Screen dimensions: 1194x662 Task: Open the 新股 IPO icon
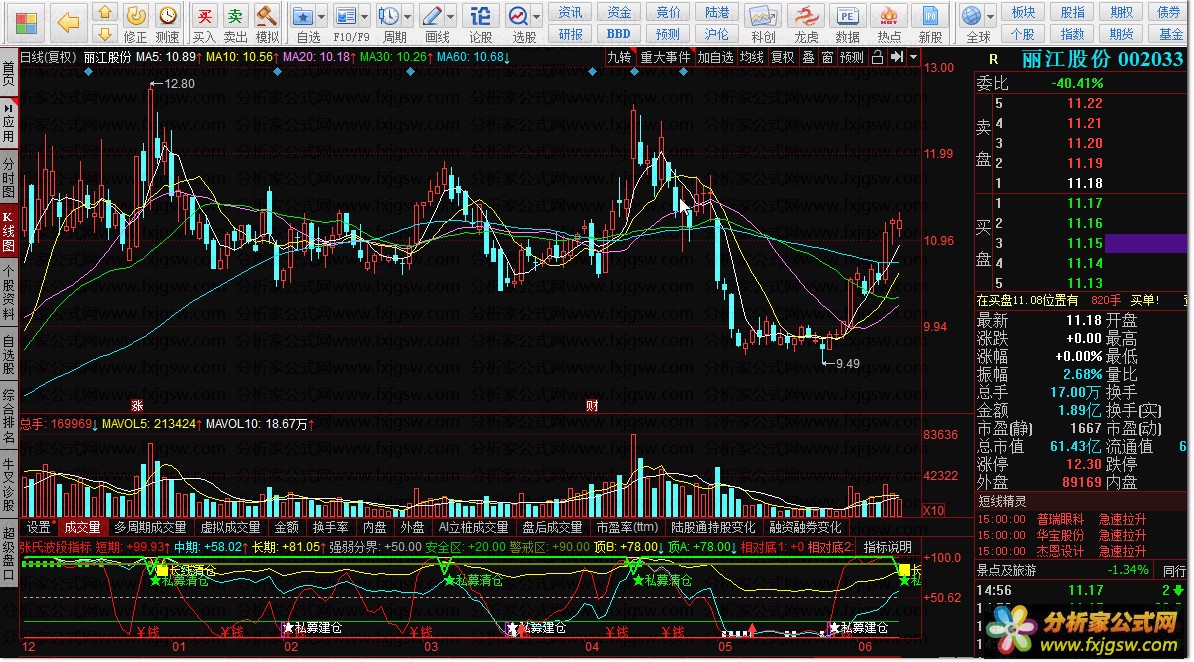click(x=930, y=15)
